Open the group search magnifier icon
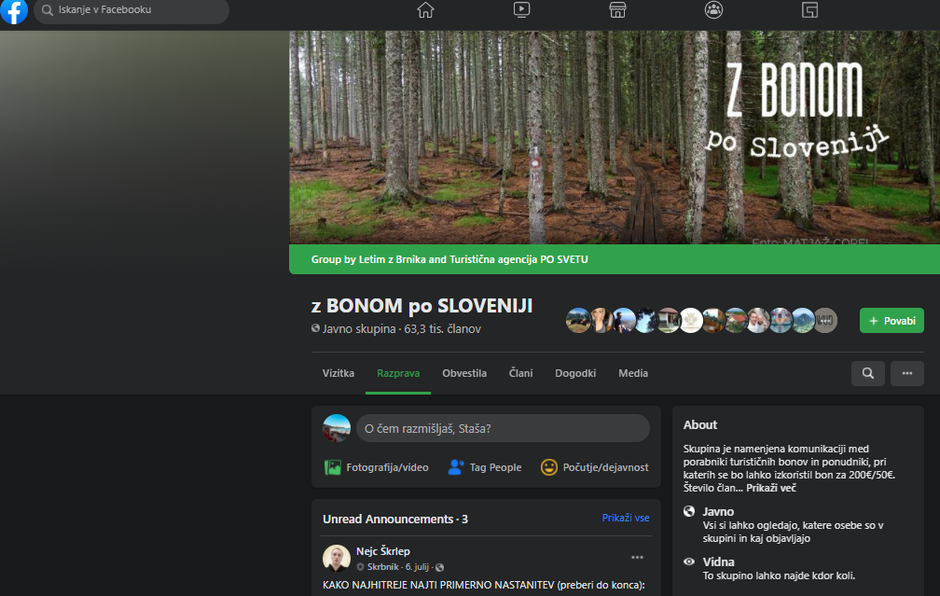The height and width of the screenshot is (596, 940). (867, 373)
